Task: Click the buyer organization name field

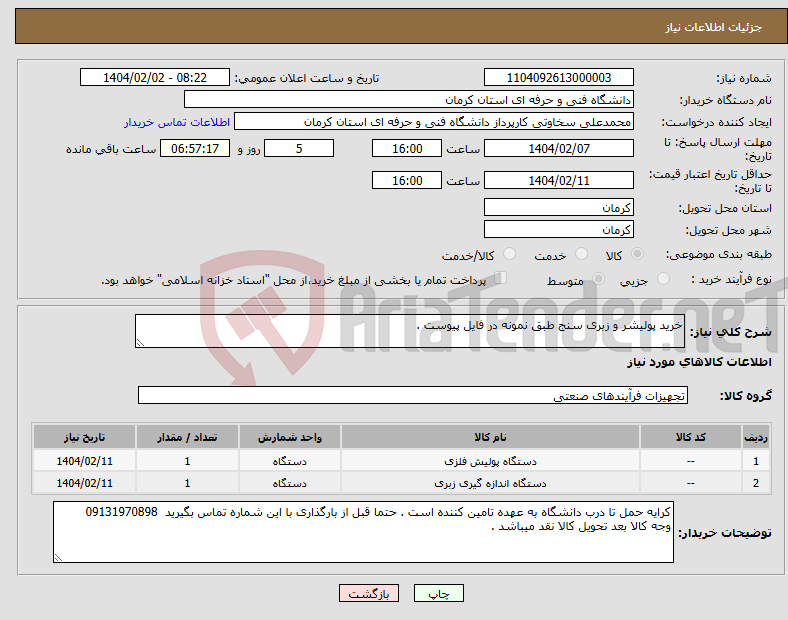Action: (x=409, y=99)
